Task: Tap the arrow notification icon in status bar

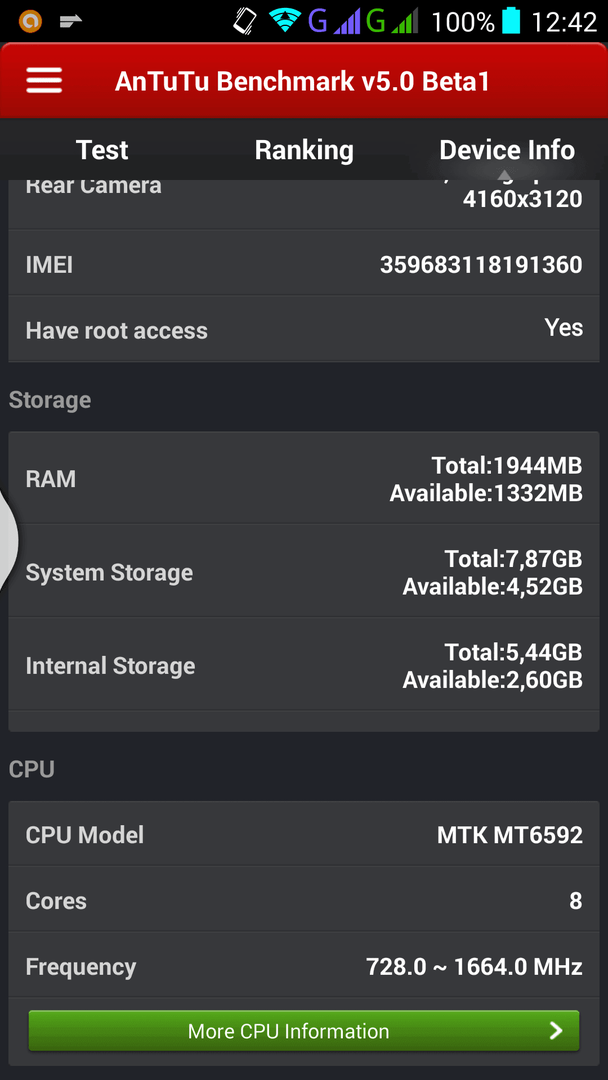Action: click(70, 21)
